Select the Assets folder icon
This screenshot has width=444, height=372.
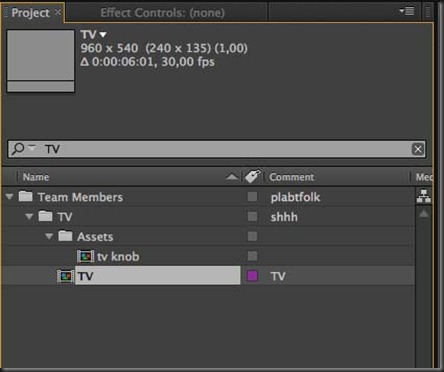(x=65, y=235)
